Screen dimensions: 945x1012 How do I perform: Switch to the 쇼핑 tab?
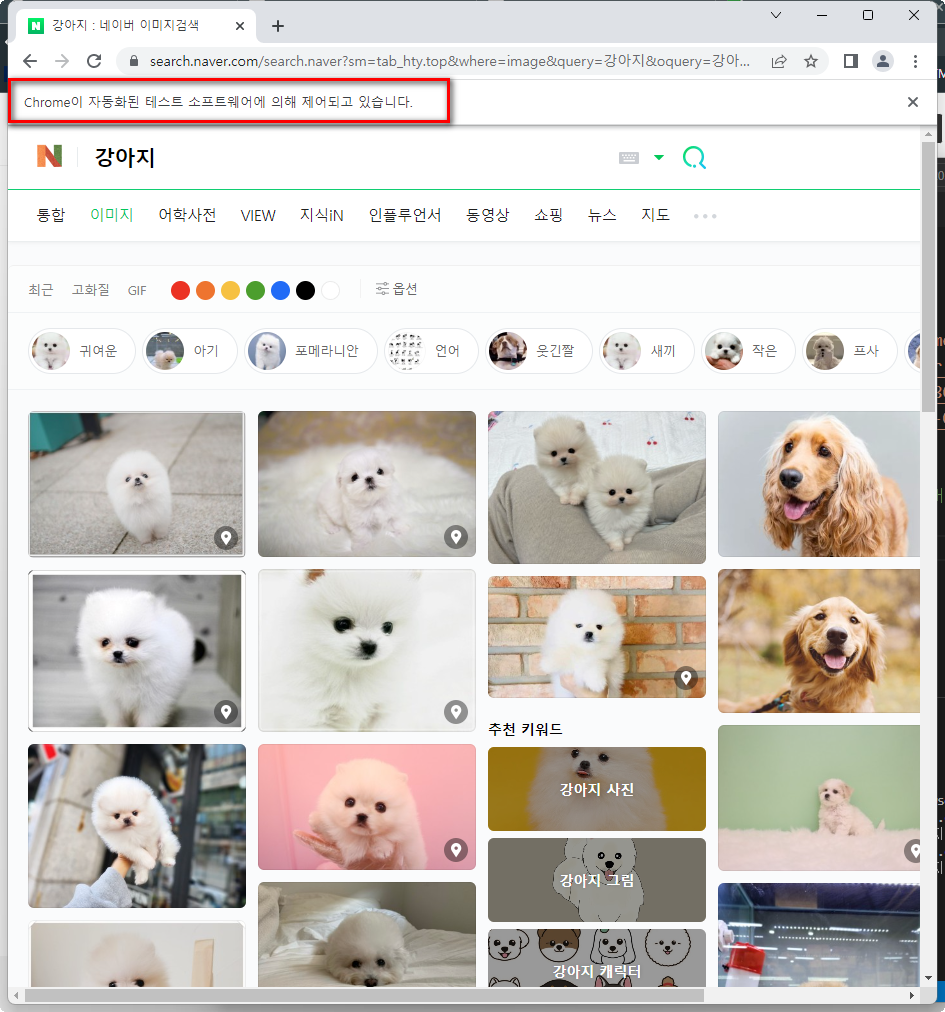pyautogui.click(x=548, y=215)
